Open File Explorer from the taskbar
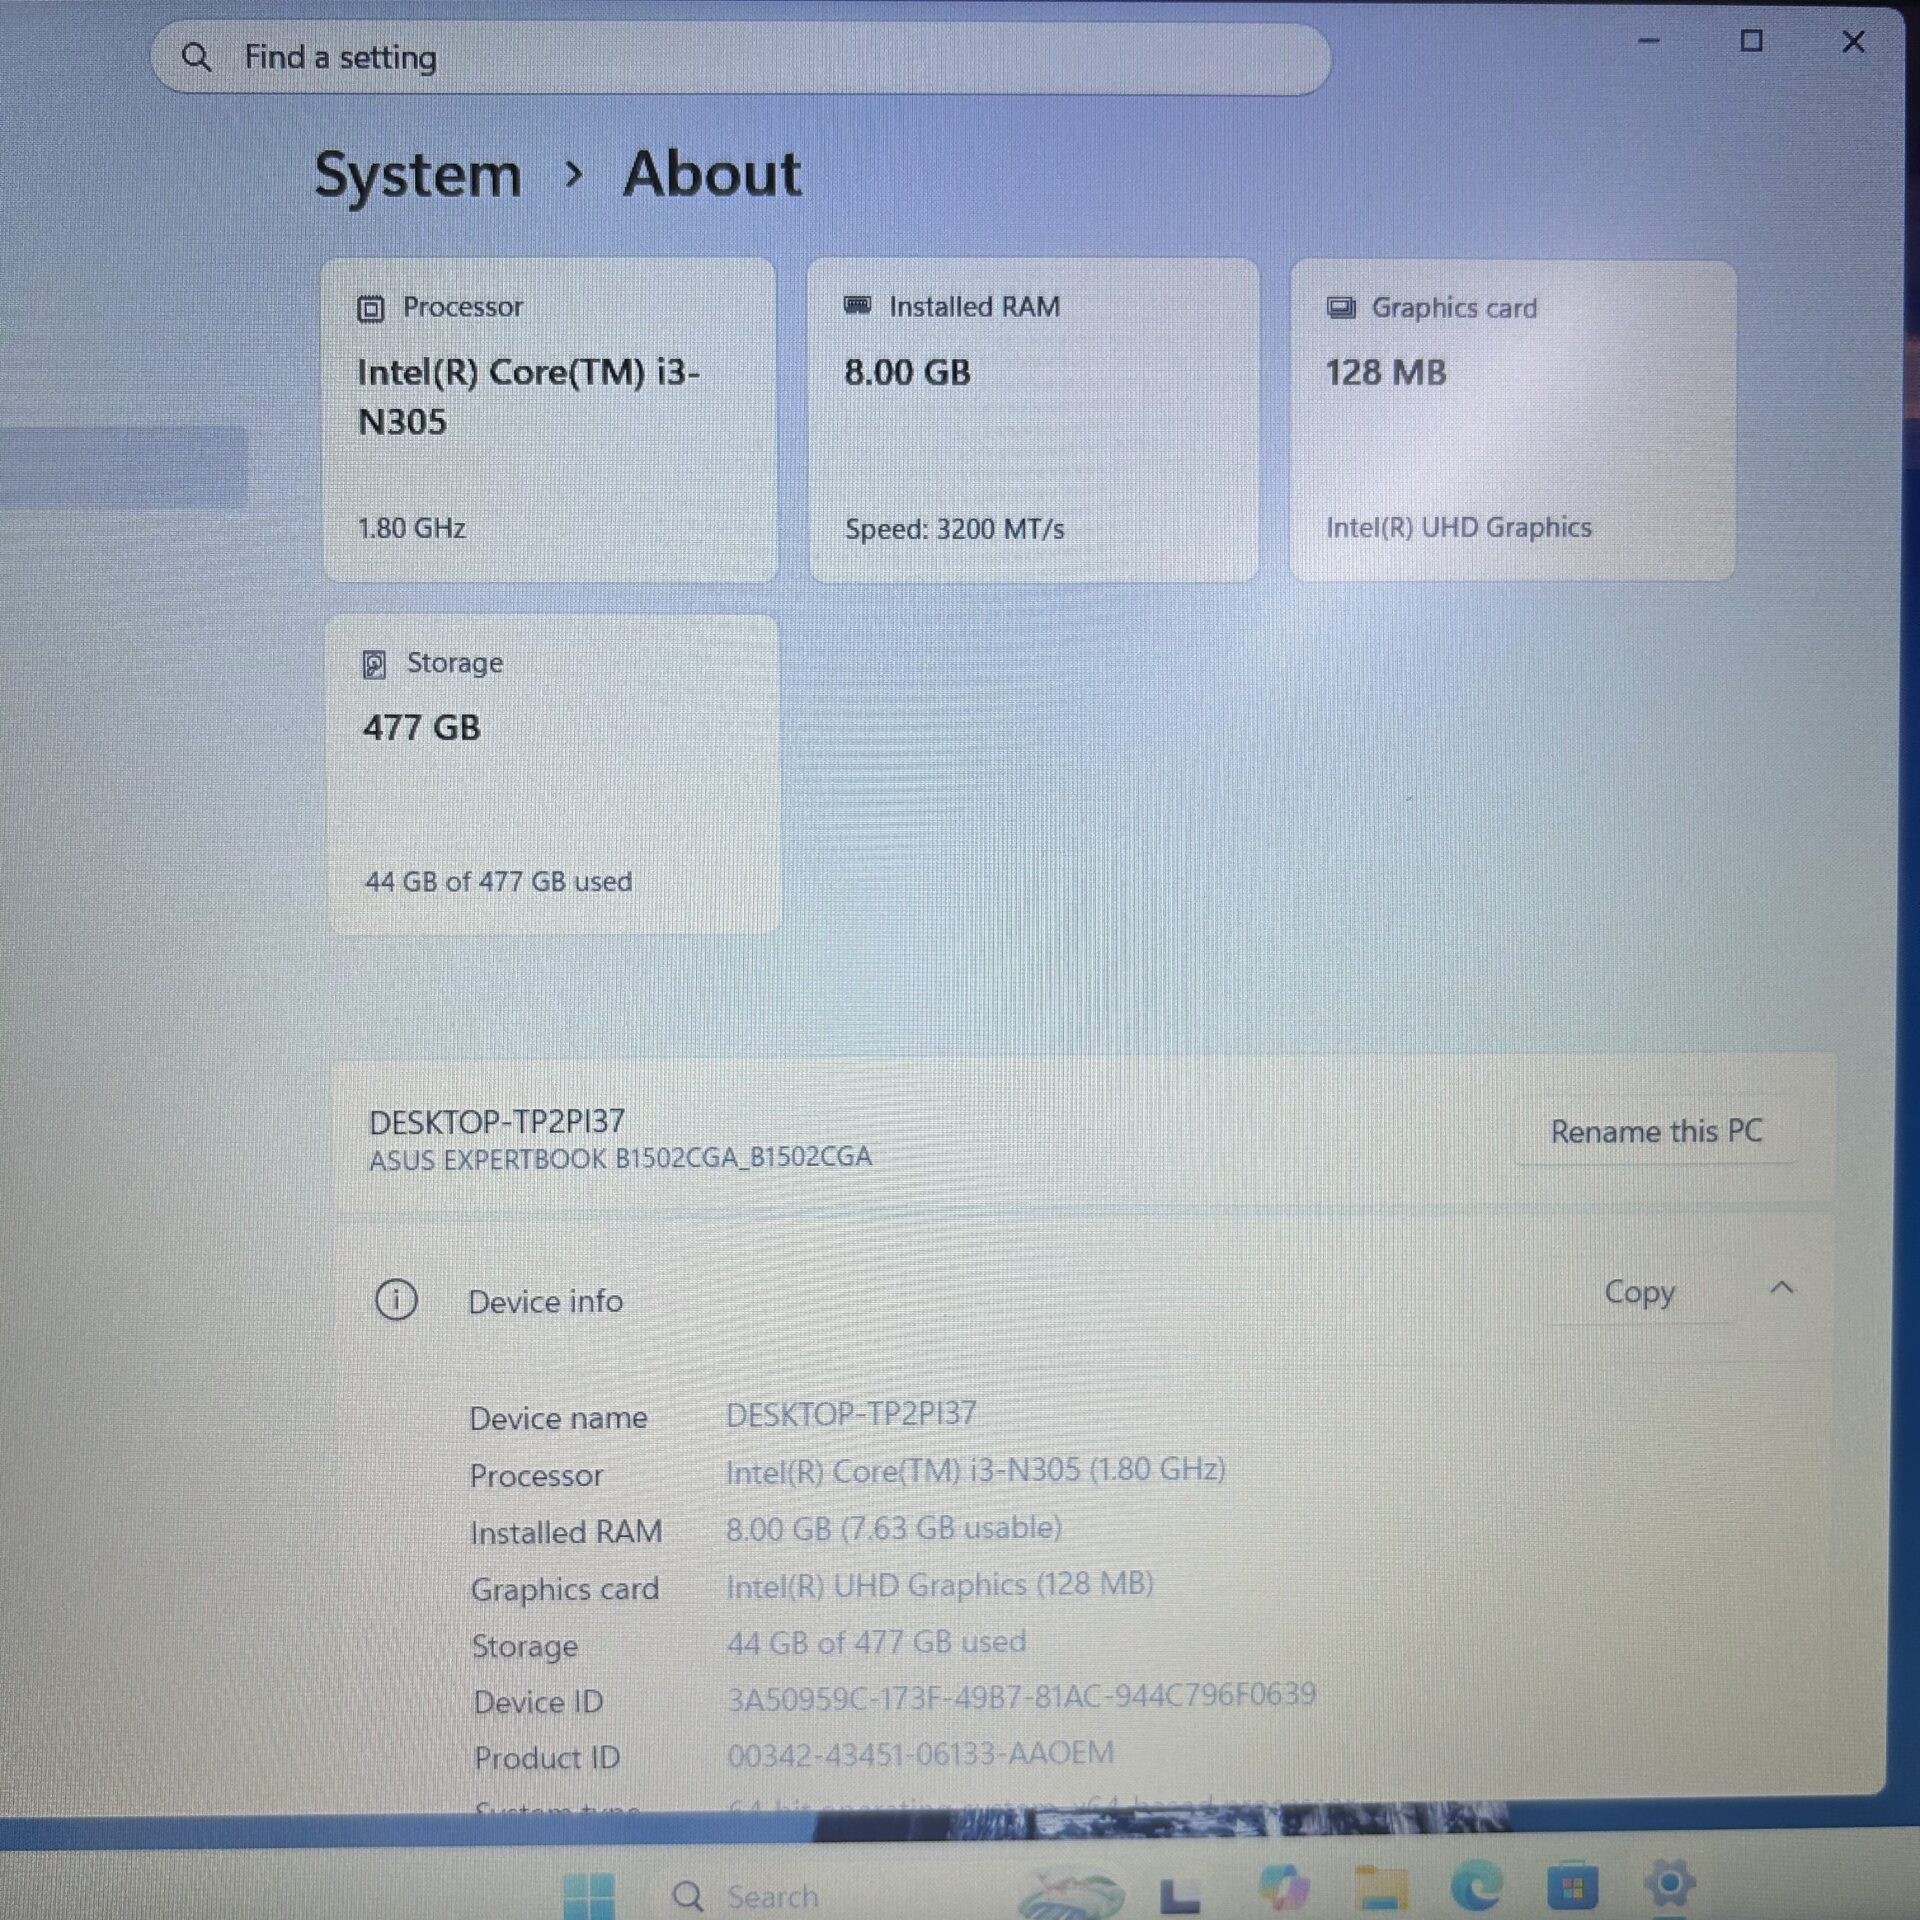Viewport: 1920px width, 1920px height. [x=1380, y=1888]
